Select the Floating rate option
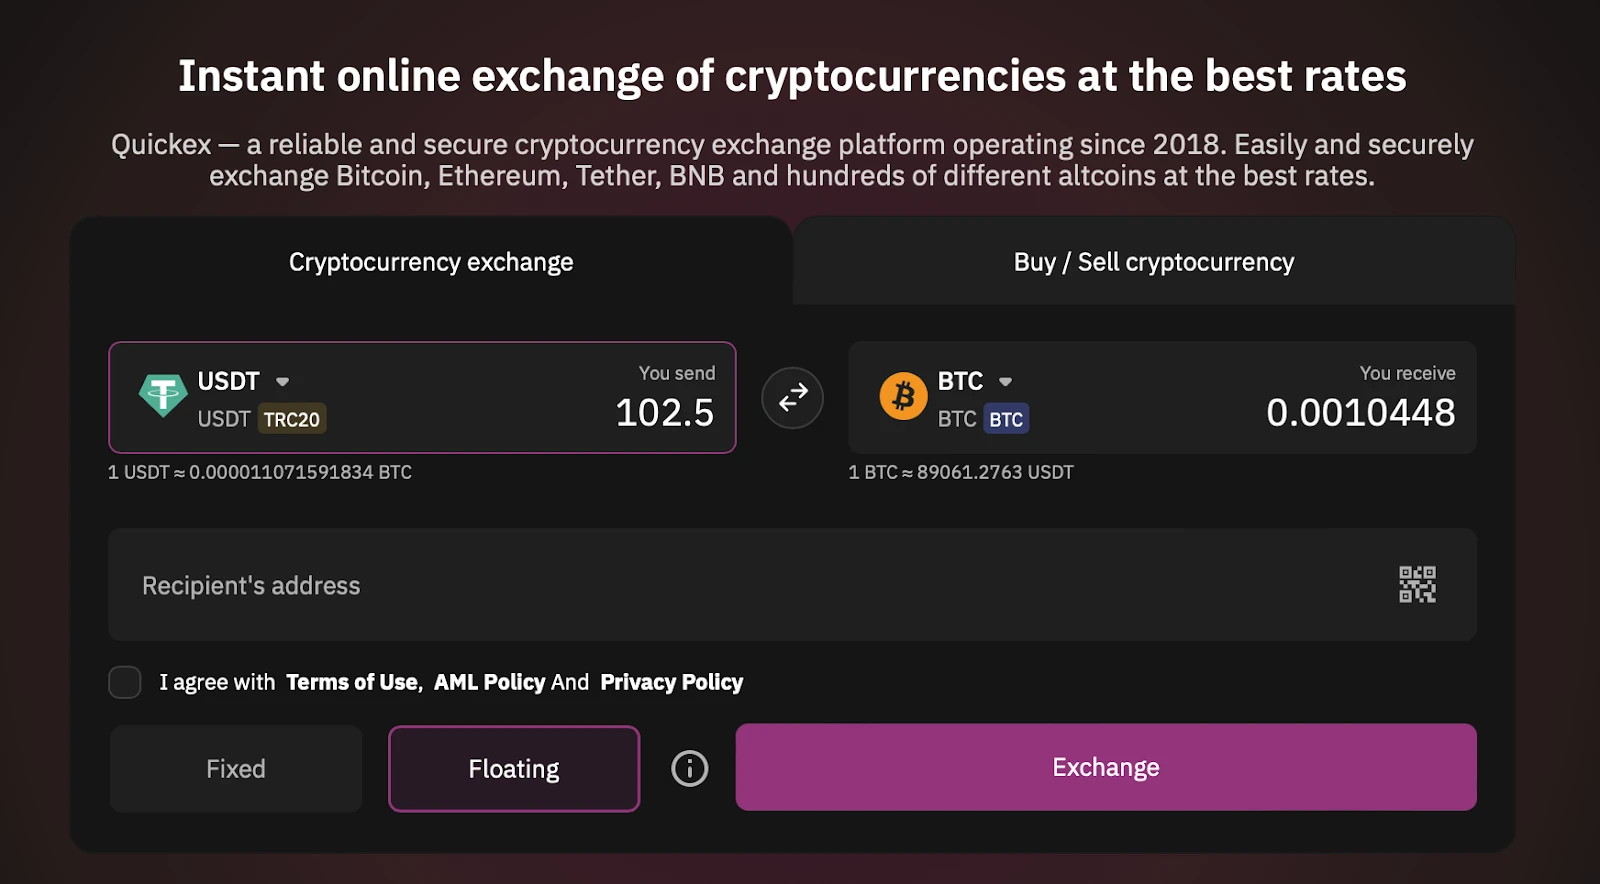The height and width of the screenshot is (884, 1600). click(x=513, y=768)
